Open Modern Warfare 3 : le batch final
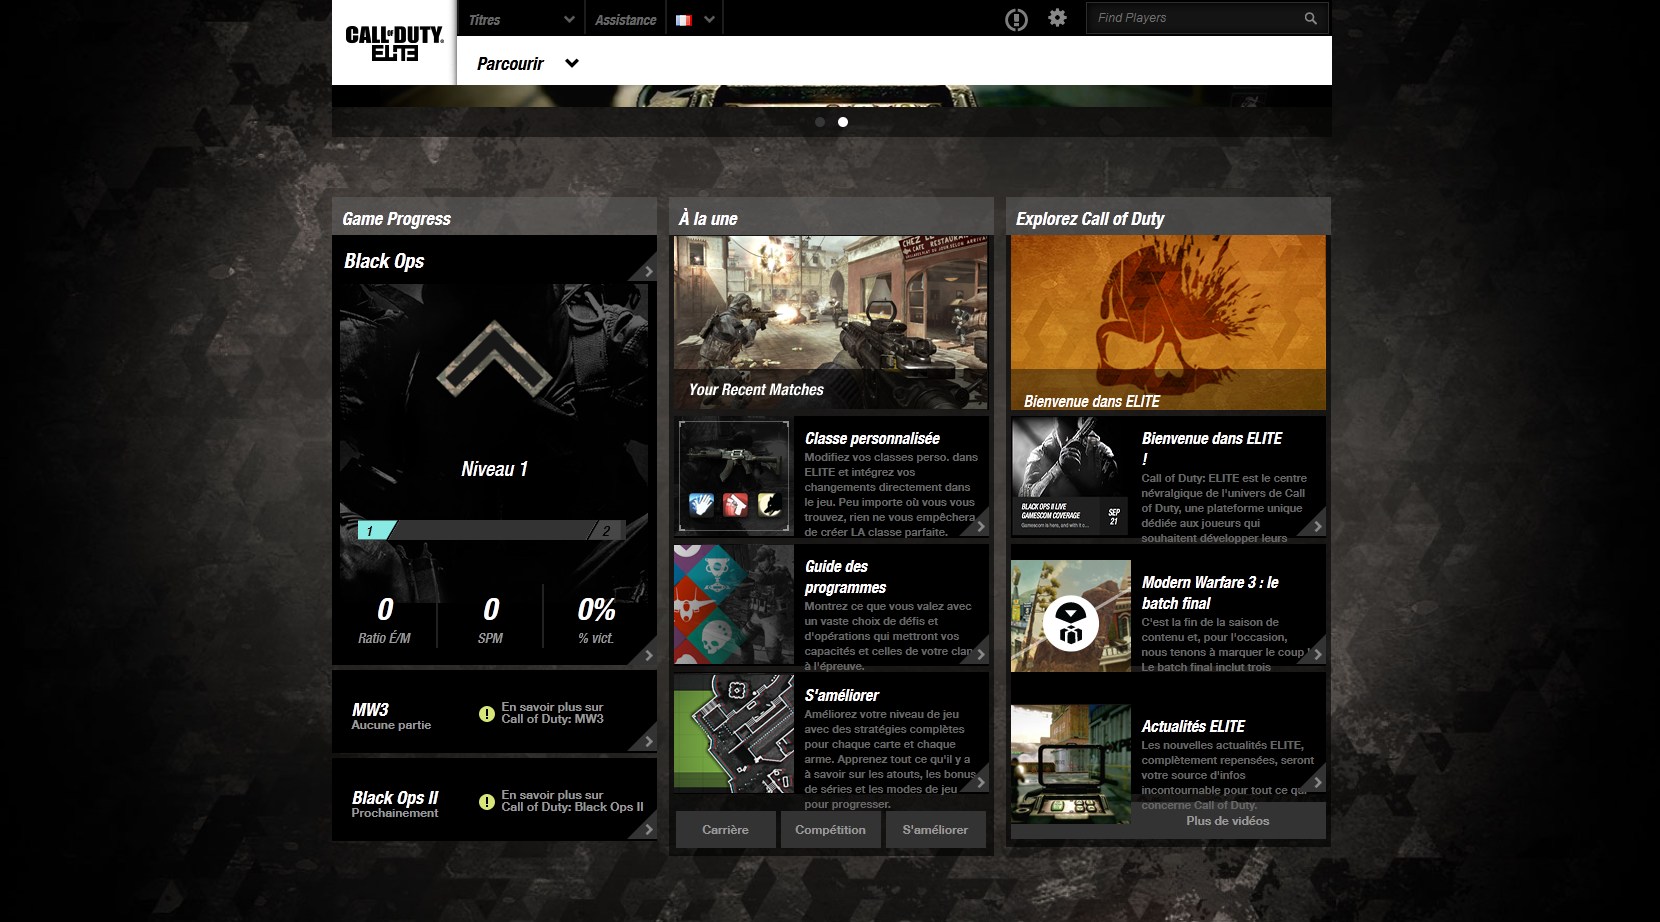This screenshot has height=922, width=1660. click(1210, 593)
